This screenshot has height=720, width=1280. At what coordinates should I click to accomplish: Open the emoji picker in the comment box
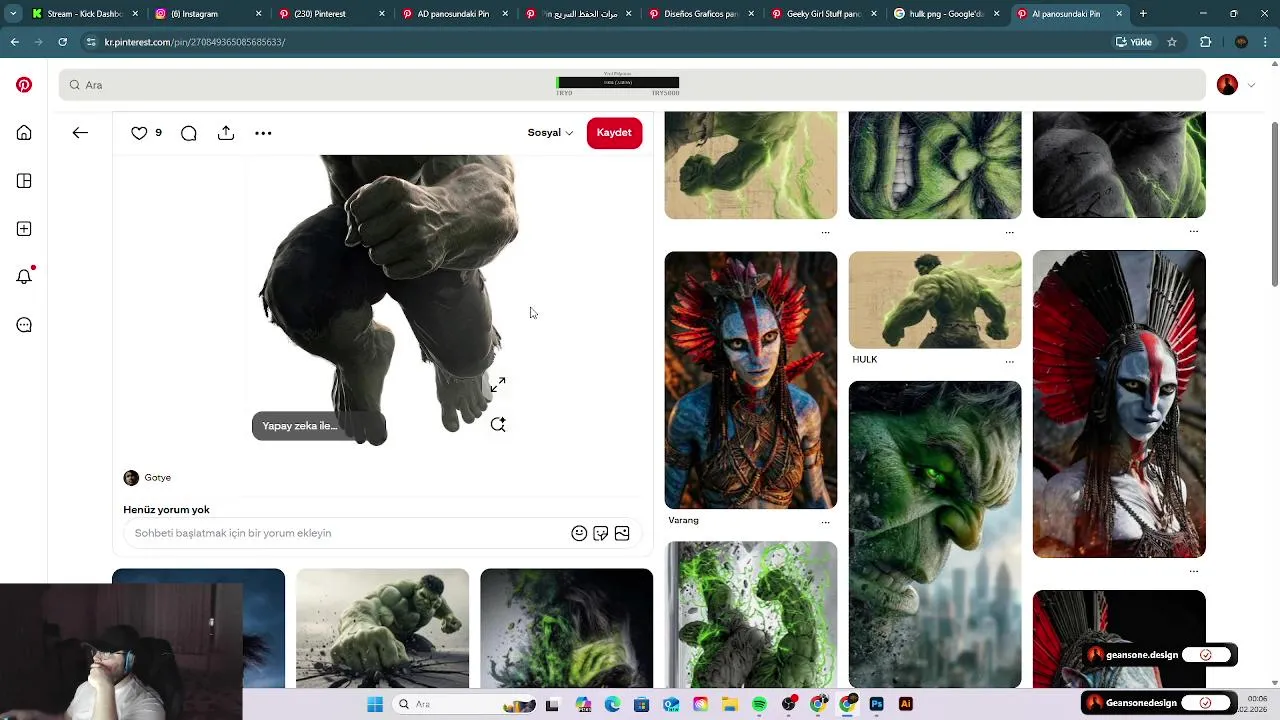pyautogui.click(x=579, y=533)
